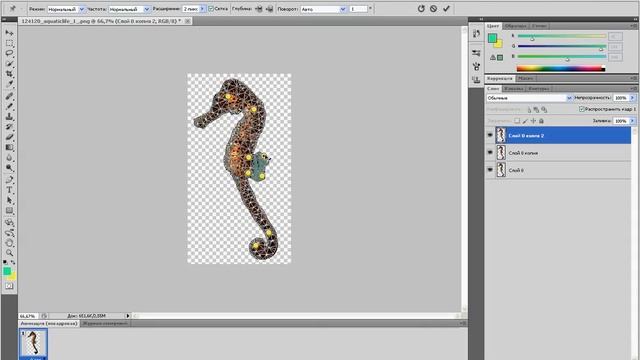Toggle the Распространить кадр 1 checkbox
Image resolution: width=640 pixels, height=360 pixels.
[582, 109]
